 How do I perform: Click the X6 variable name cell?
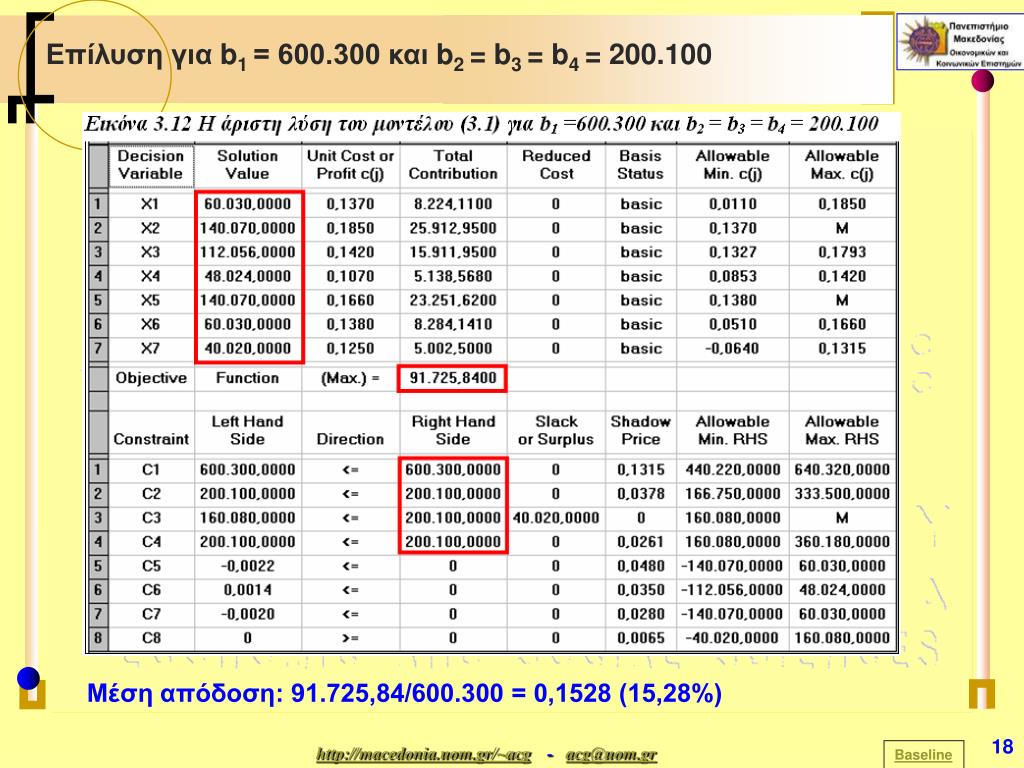click(x=150, y=325)
